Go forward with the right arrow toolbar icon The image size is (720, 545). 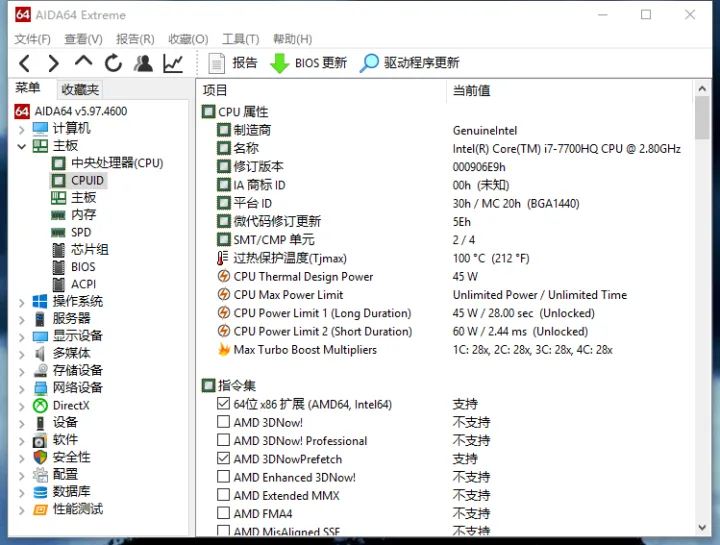53,63
